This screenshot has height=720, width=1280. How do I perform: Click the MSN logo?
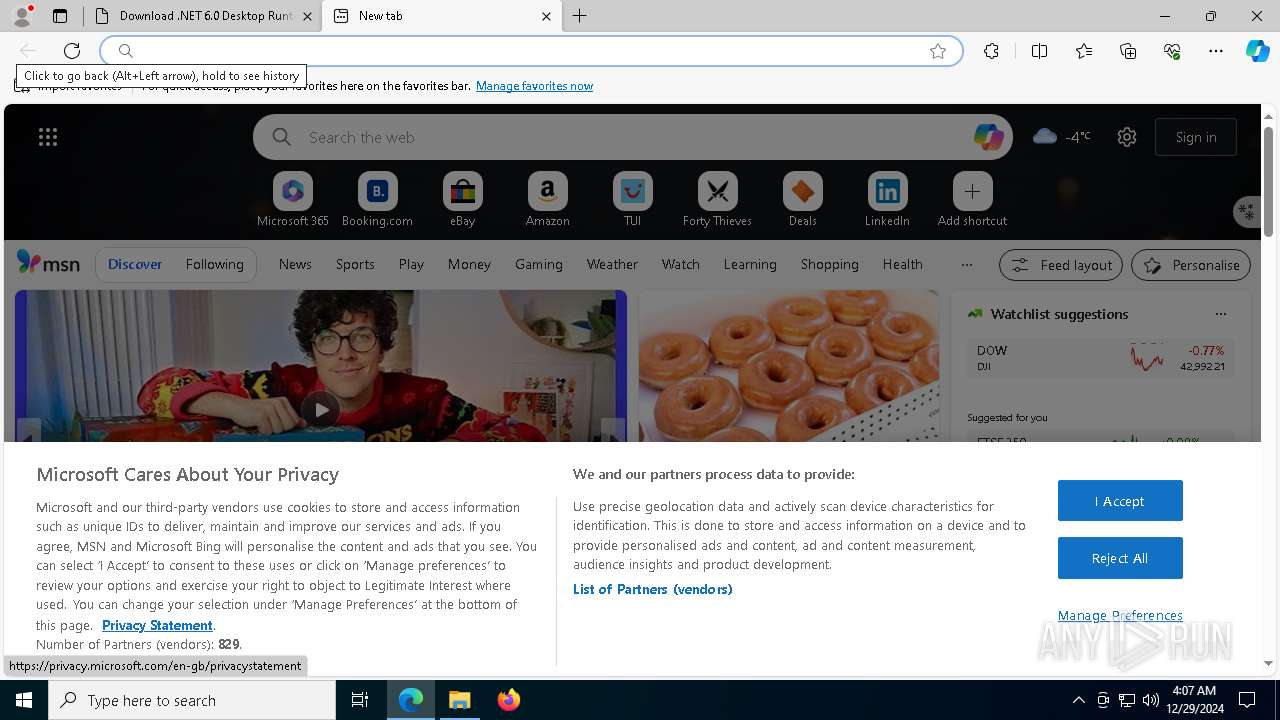coord(48,263)
